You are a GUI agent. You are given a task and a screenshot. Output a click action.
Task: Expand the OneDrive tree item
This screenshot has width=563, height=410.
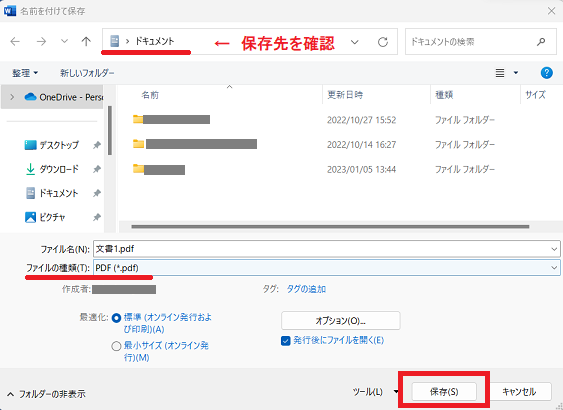pyautogui.click(x=12, y=97)
